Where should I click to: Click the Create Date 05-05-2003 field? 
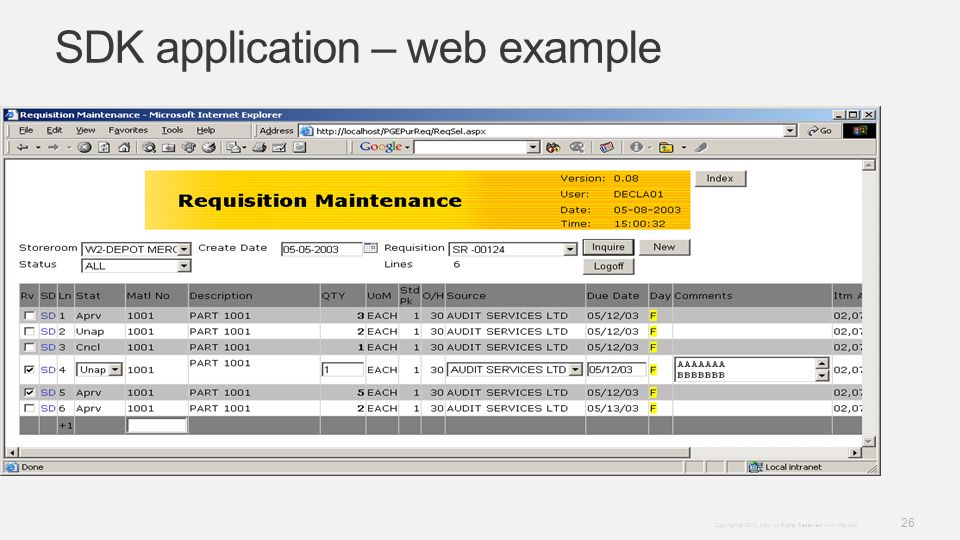(321, 250)
